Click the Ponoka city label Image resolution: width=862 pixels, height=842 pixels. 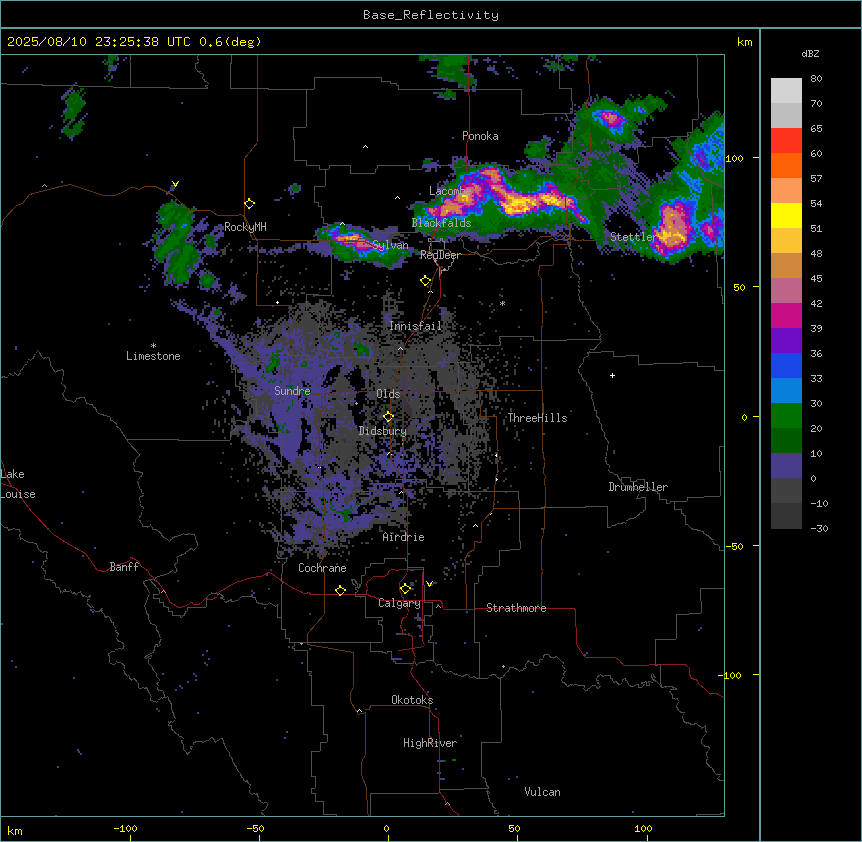tap(480, 136)
